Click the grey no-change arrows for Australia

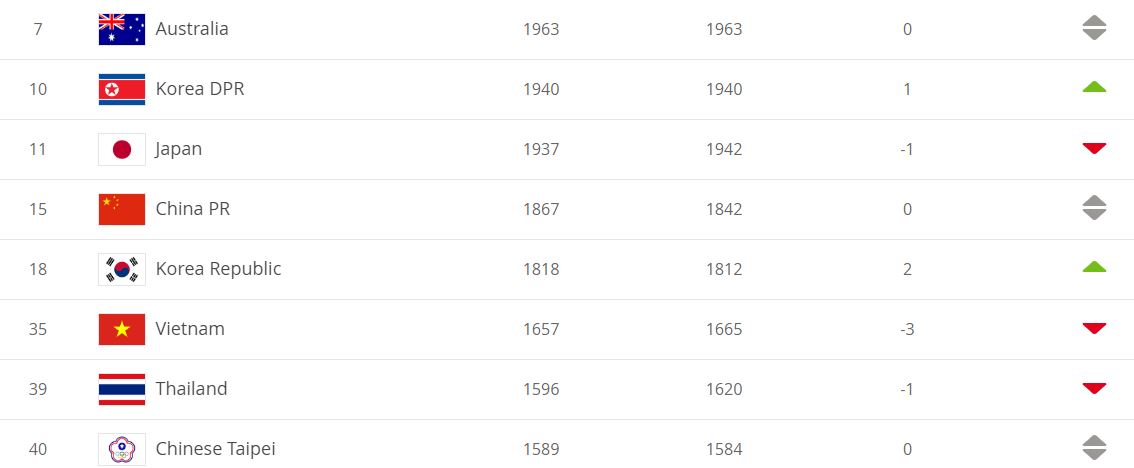click(1094, 27)
